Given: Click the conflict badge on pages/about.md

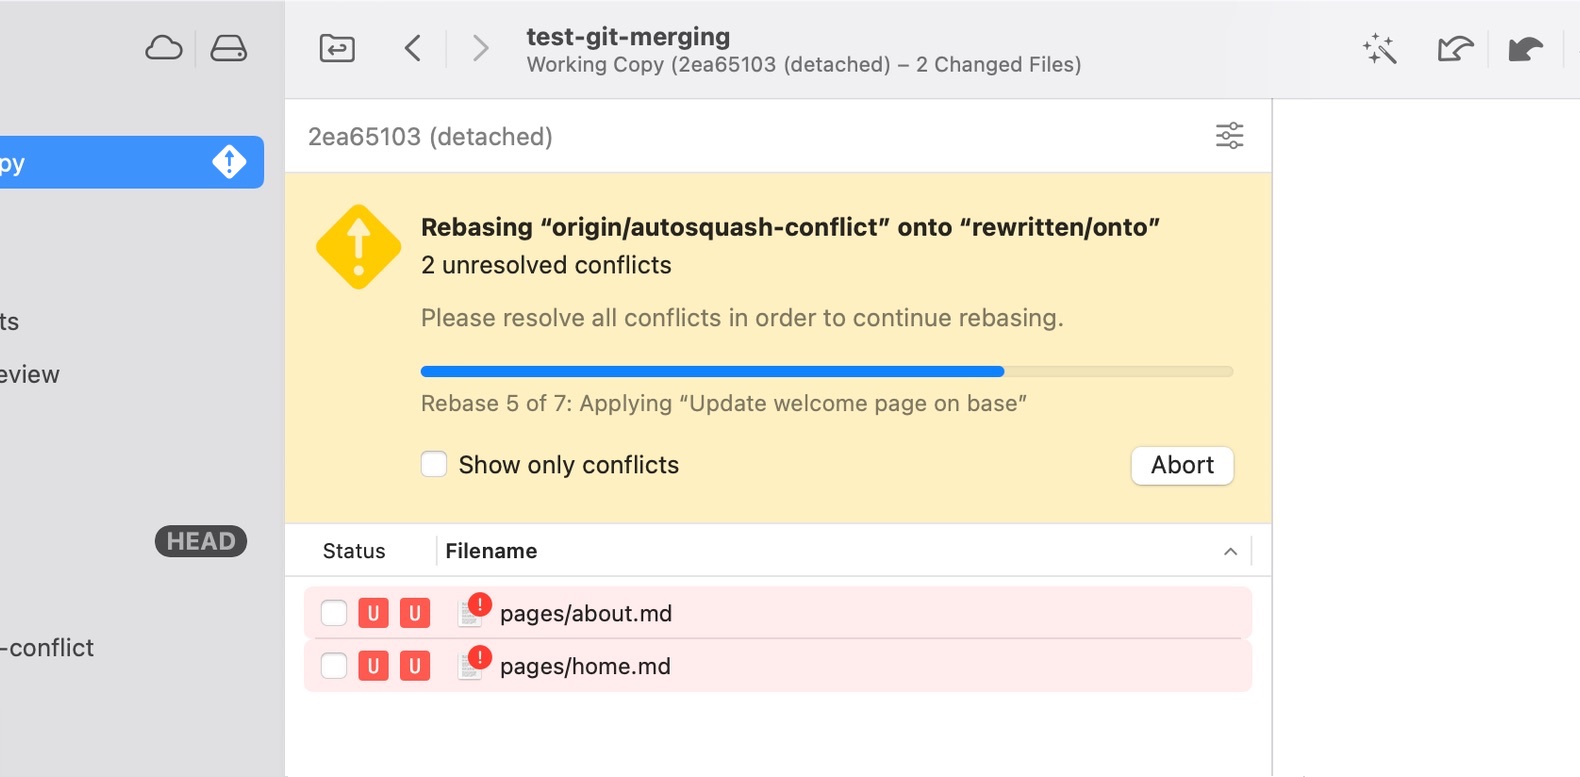Looking at the screenshot, I should (x=478, y=602).
